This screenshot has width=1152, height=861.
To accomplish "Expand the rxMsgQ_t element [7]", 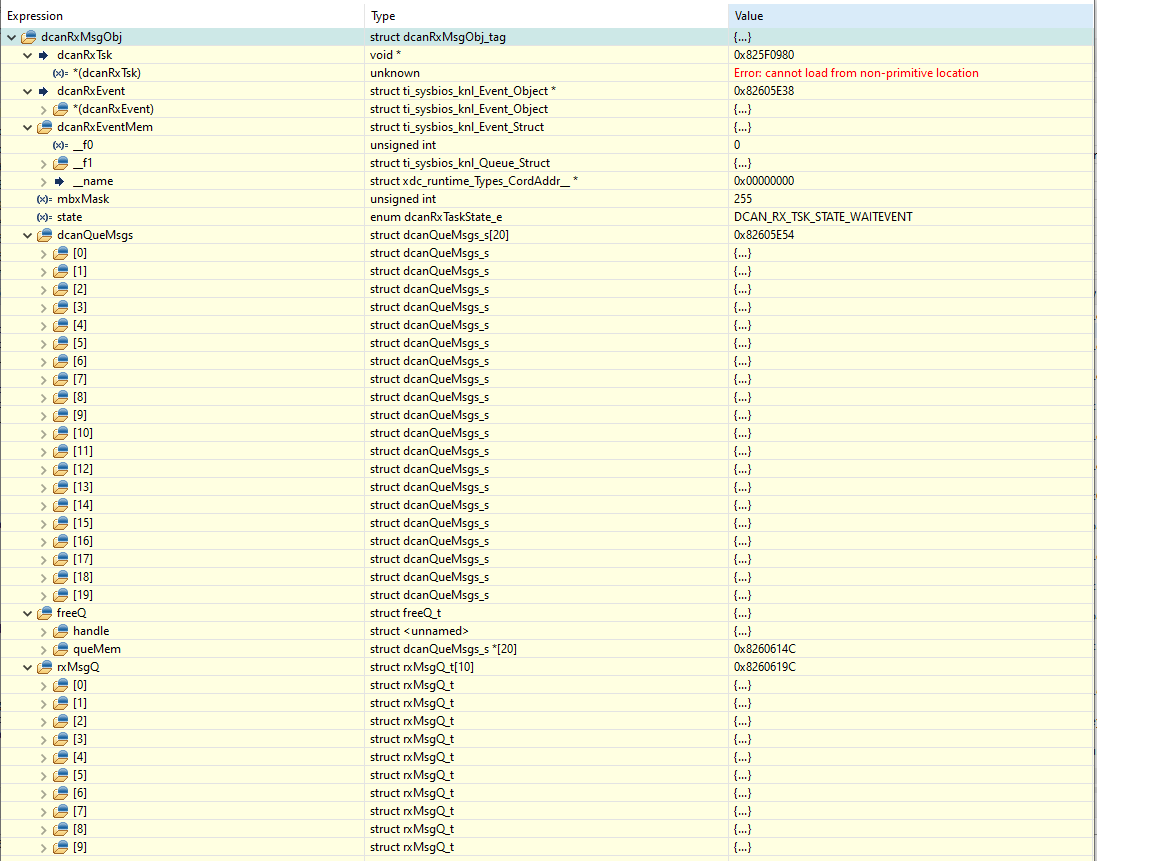I will [x=43, y=812].
